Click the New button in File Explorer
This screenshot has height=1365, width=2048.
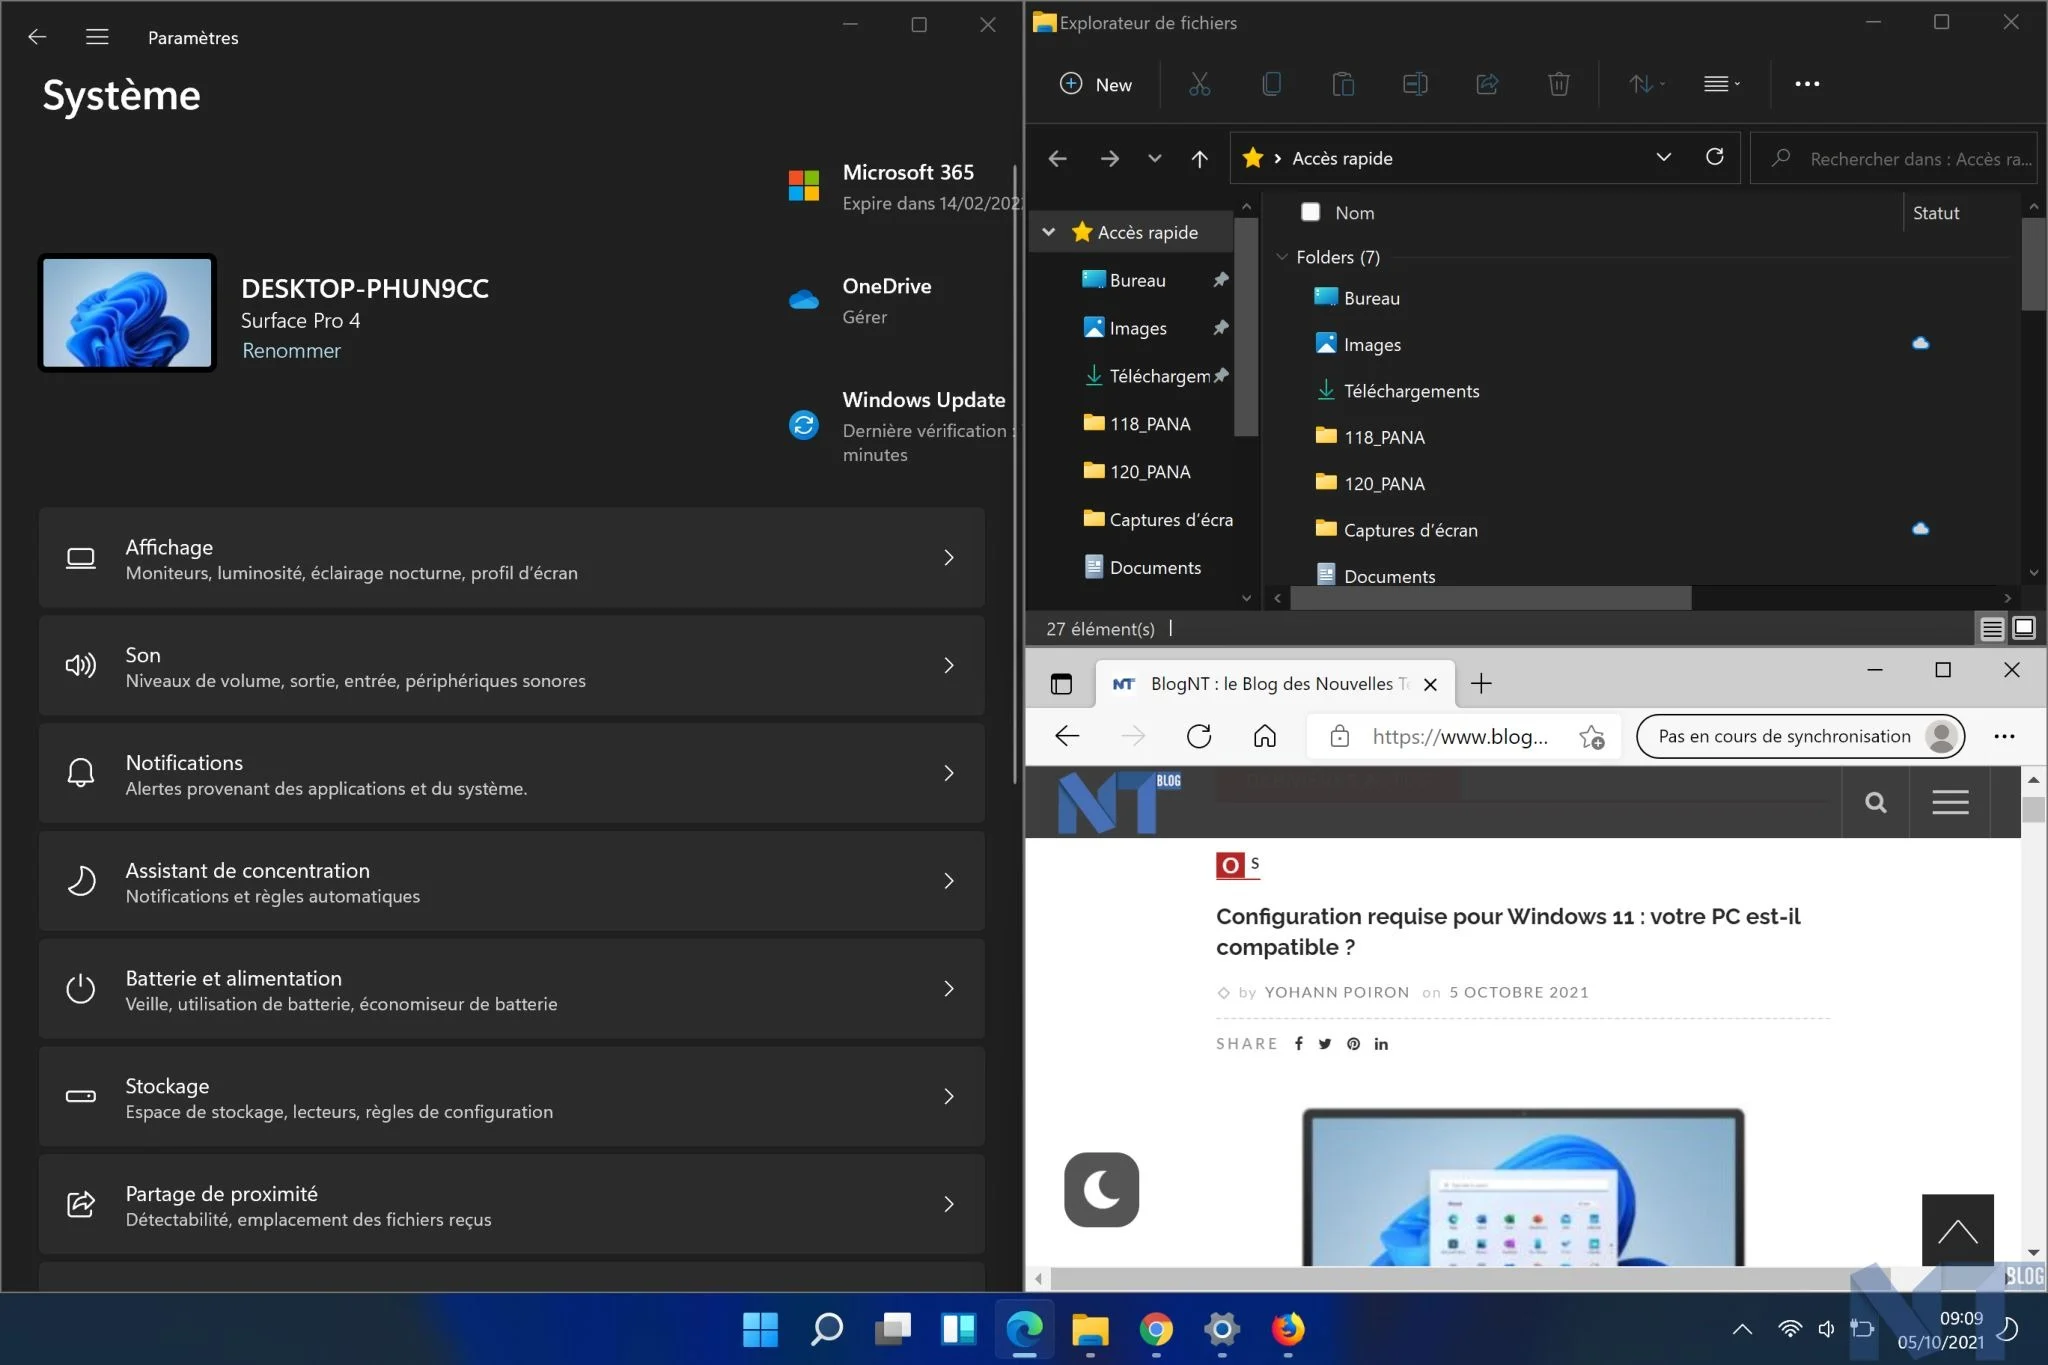(x=1096, y=84)
